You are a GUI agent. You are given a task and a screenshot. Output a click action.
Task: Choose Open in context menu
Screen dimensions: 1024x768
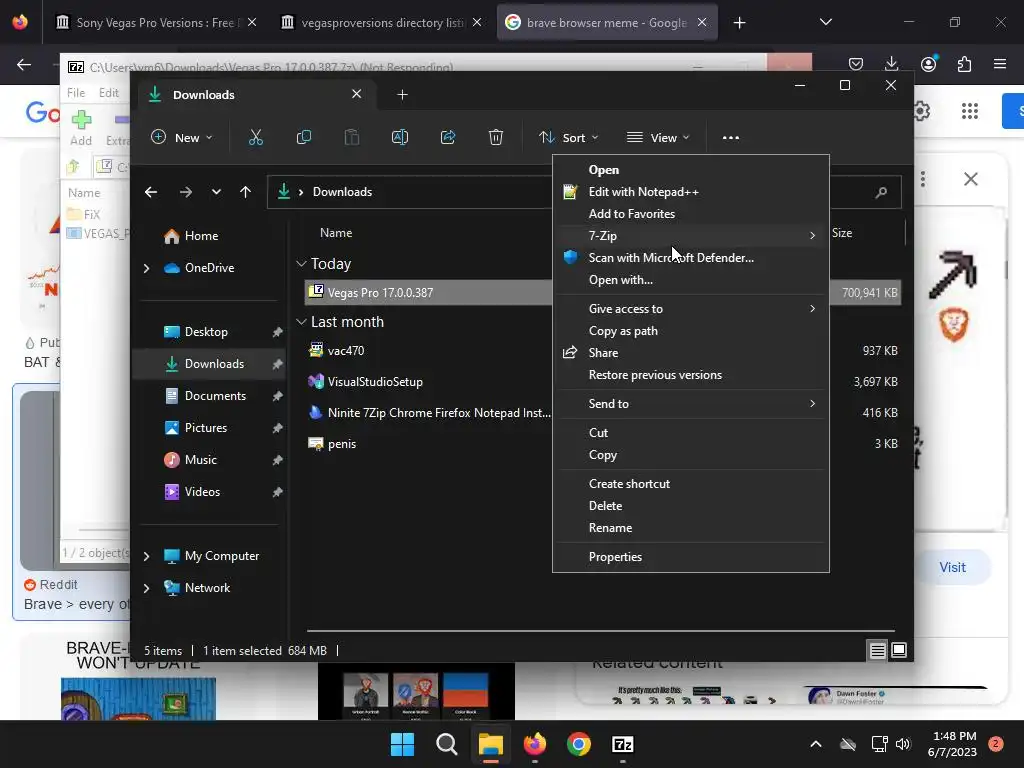point(691,170)
